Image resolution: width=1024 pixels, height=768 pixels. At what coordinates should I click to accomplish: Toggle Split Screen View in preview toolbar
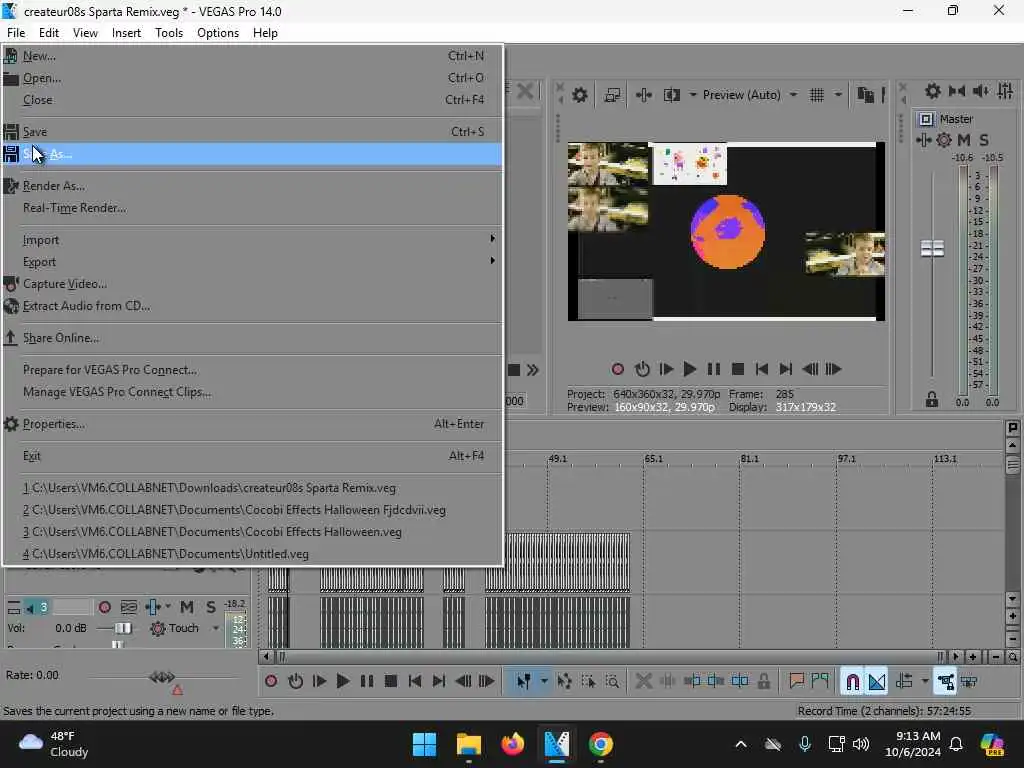click(x=671, y=95)
